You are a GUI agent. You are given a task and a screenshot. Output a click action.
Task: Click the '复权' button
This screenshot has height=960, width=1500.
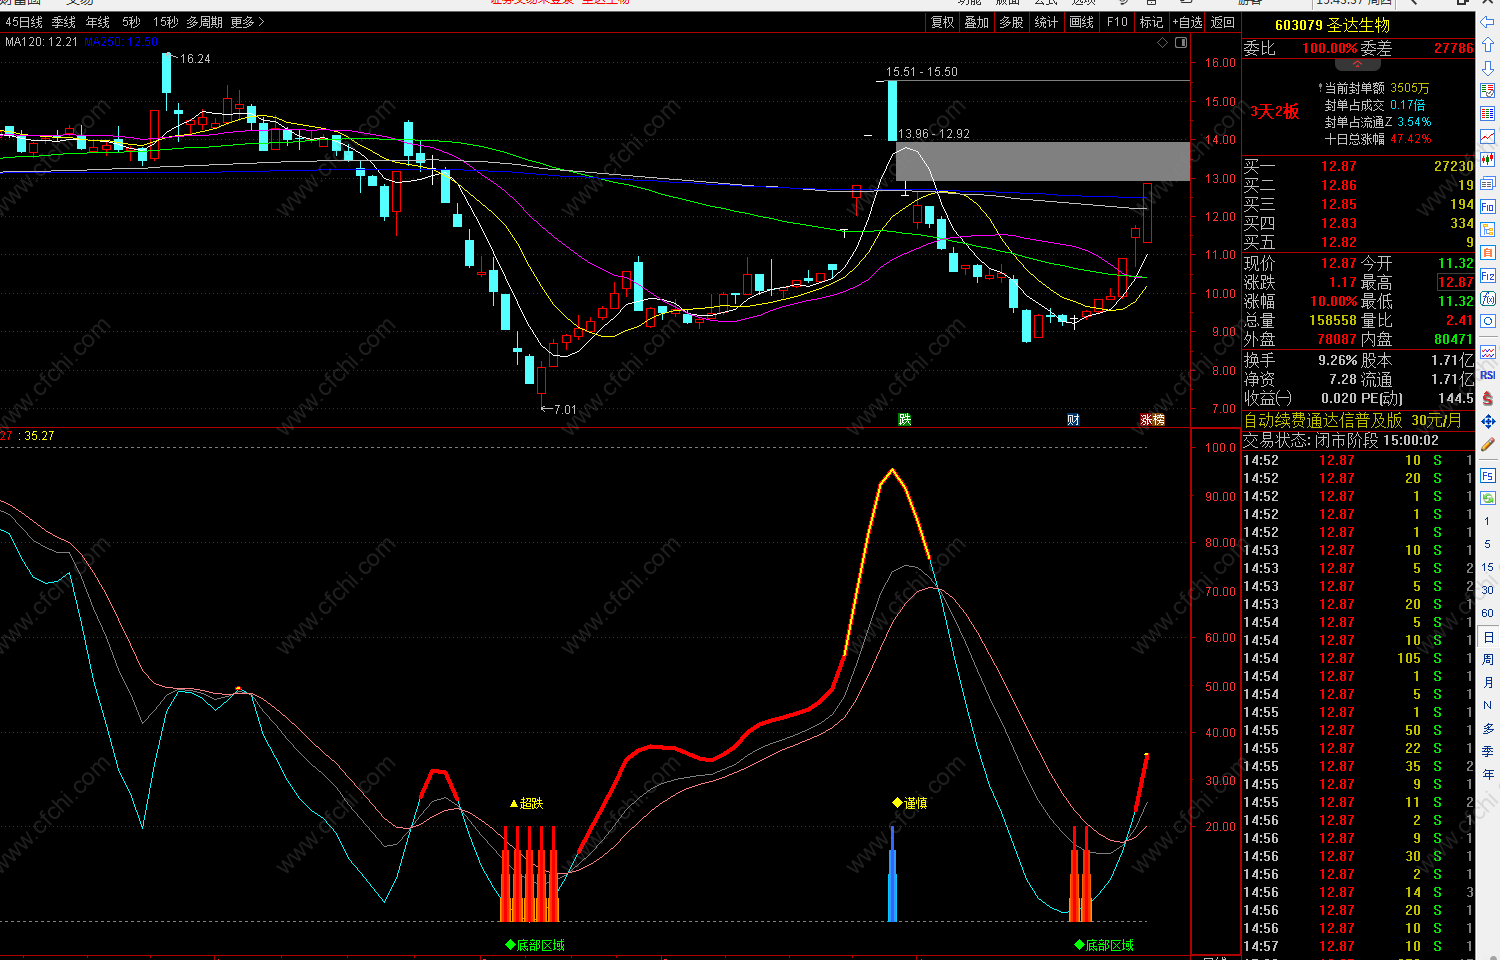click(942, 22)
